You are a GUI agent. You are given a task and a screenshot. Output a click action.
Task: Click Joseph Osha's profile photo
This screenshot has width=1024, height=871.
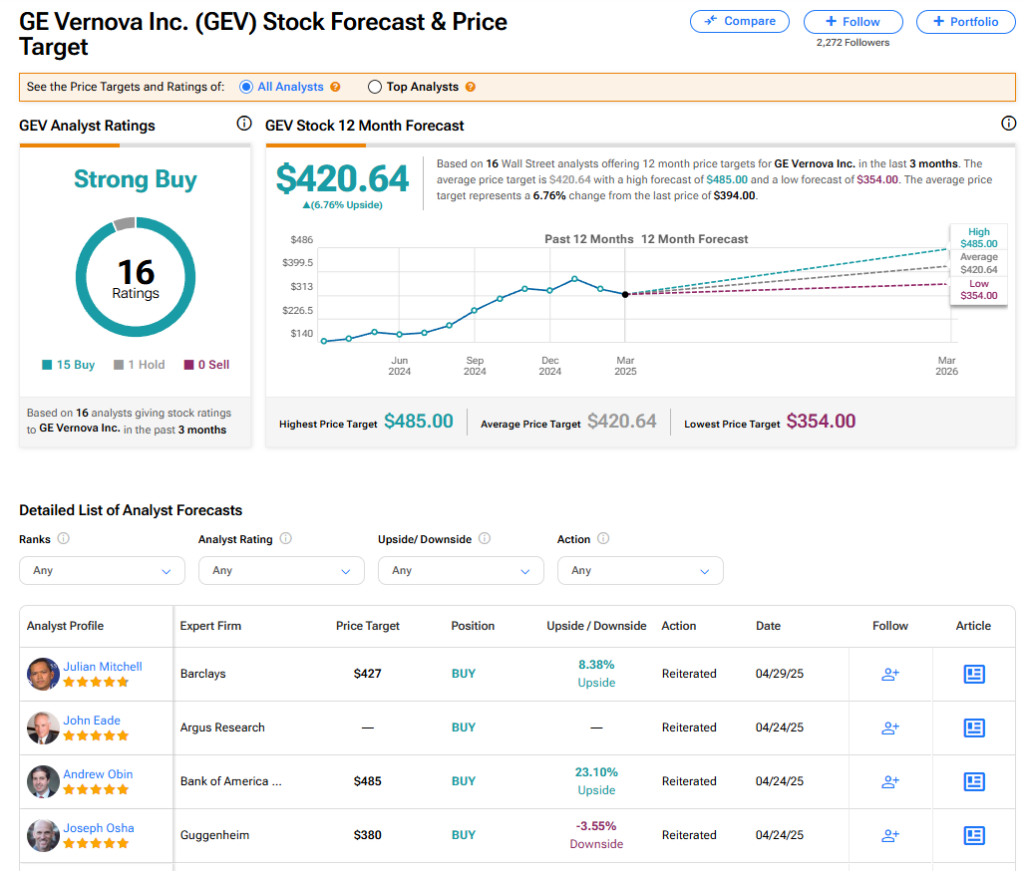coord(43,835)
